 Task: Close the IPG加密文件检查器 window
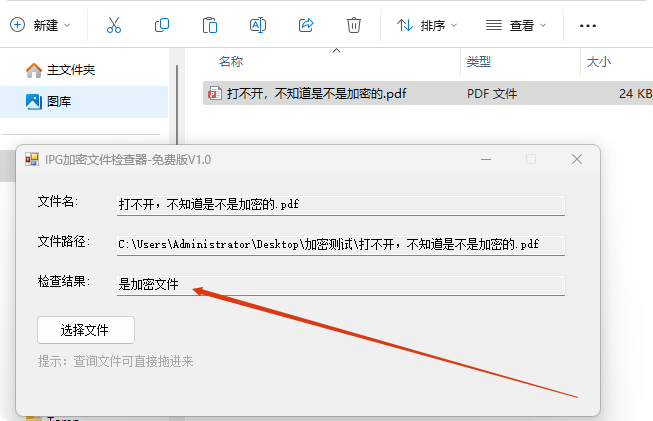pyautogui.click(x=577, y=159)
